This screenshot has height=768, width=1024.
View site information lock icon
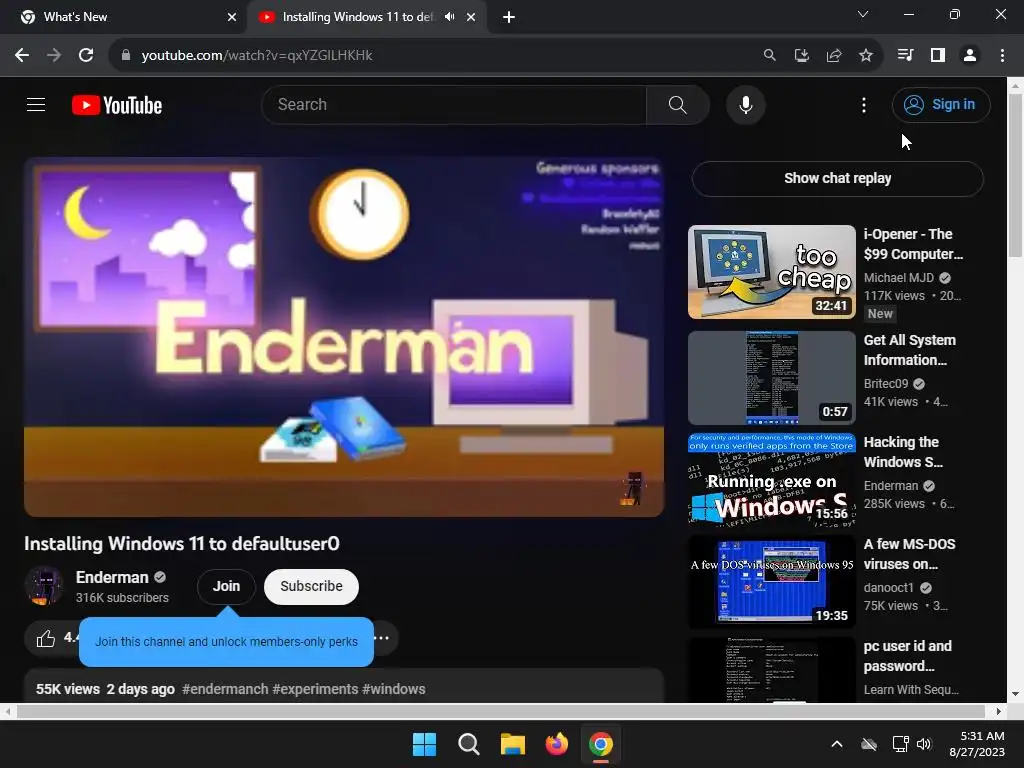126,56
